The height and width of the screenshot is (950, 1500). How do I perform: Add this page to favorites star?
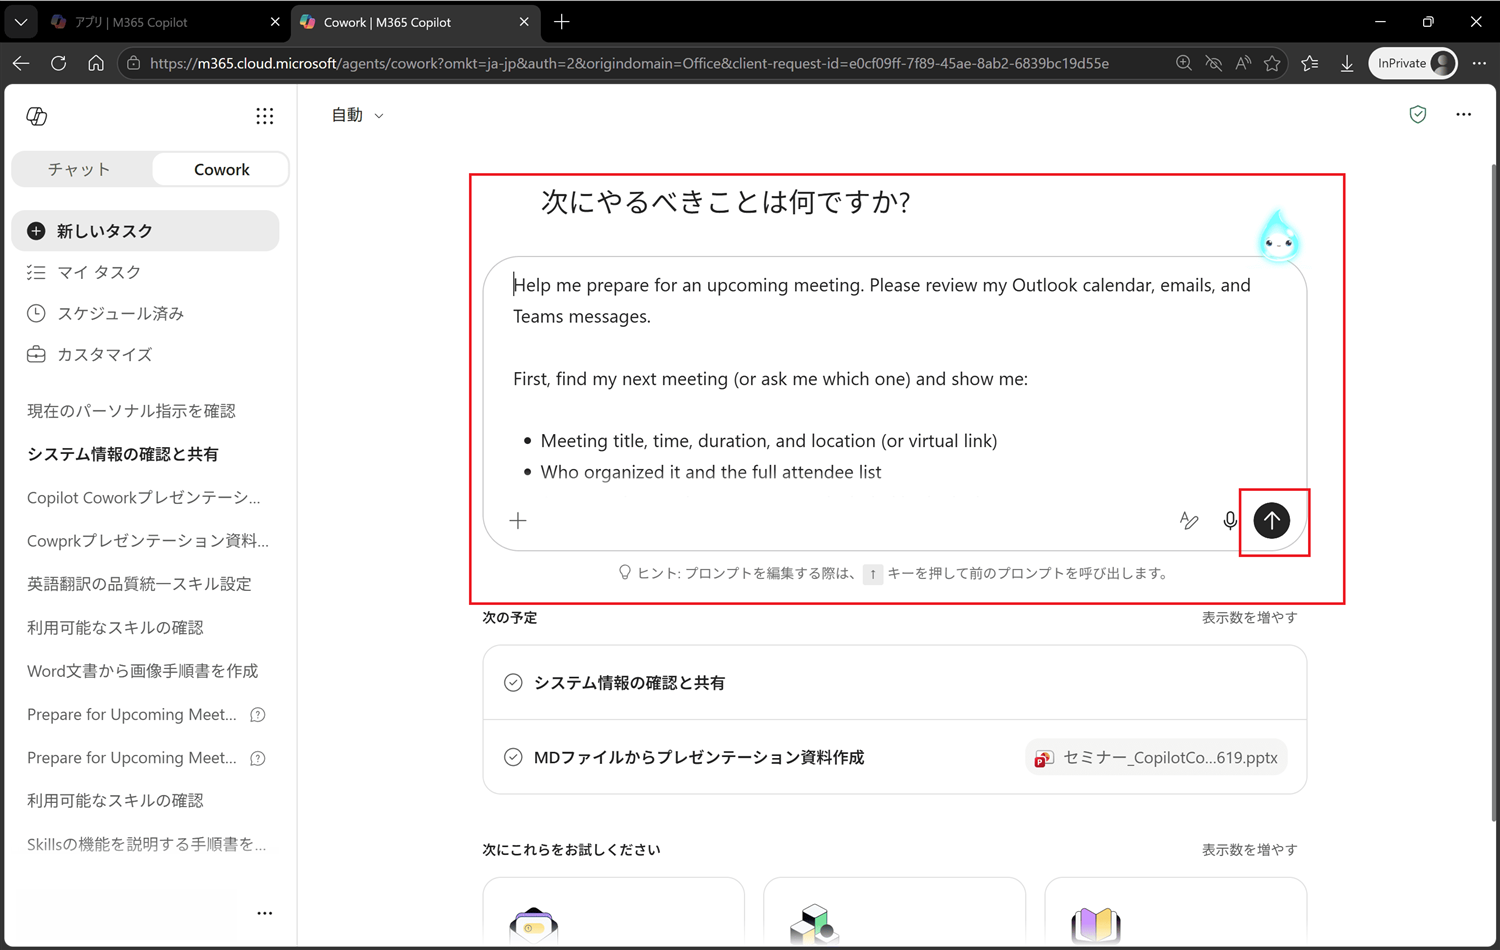(x=1272, y=63)
